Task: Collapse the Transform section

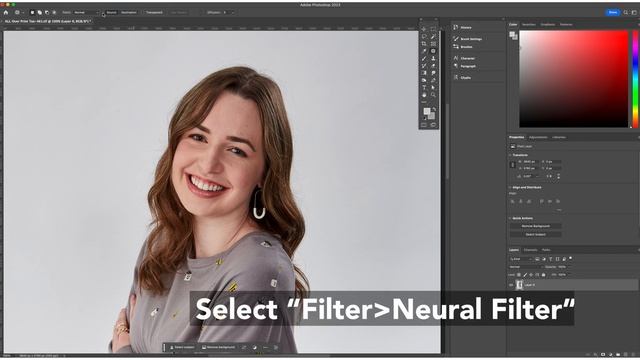Action: [511, 155]
